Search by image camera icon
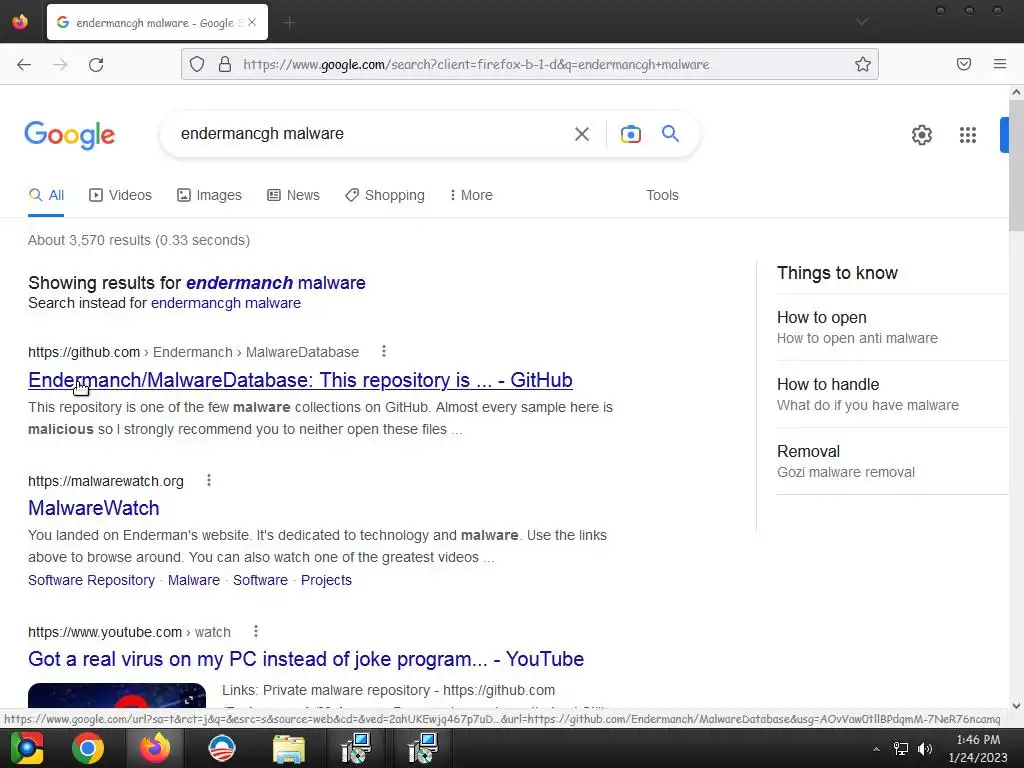The height and width of the screenshot is (768, 1024). tap(630, 134)
